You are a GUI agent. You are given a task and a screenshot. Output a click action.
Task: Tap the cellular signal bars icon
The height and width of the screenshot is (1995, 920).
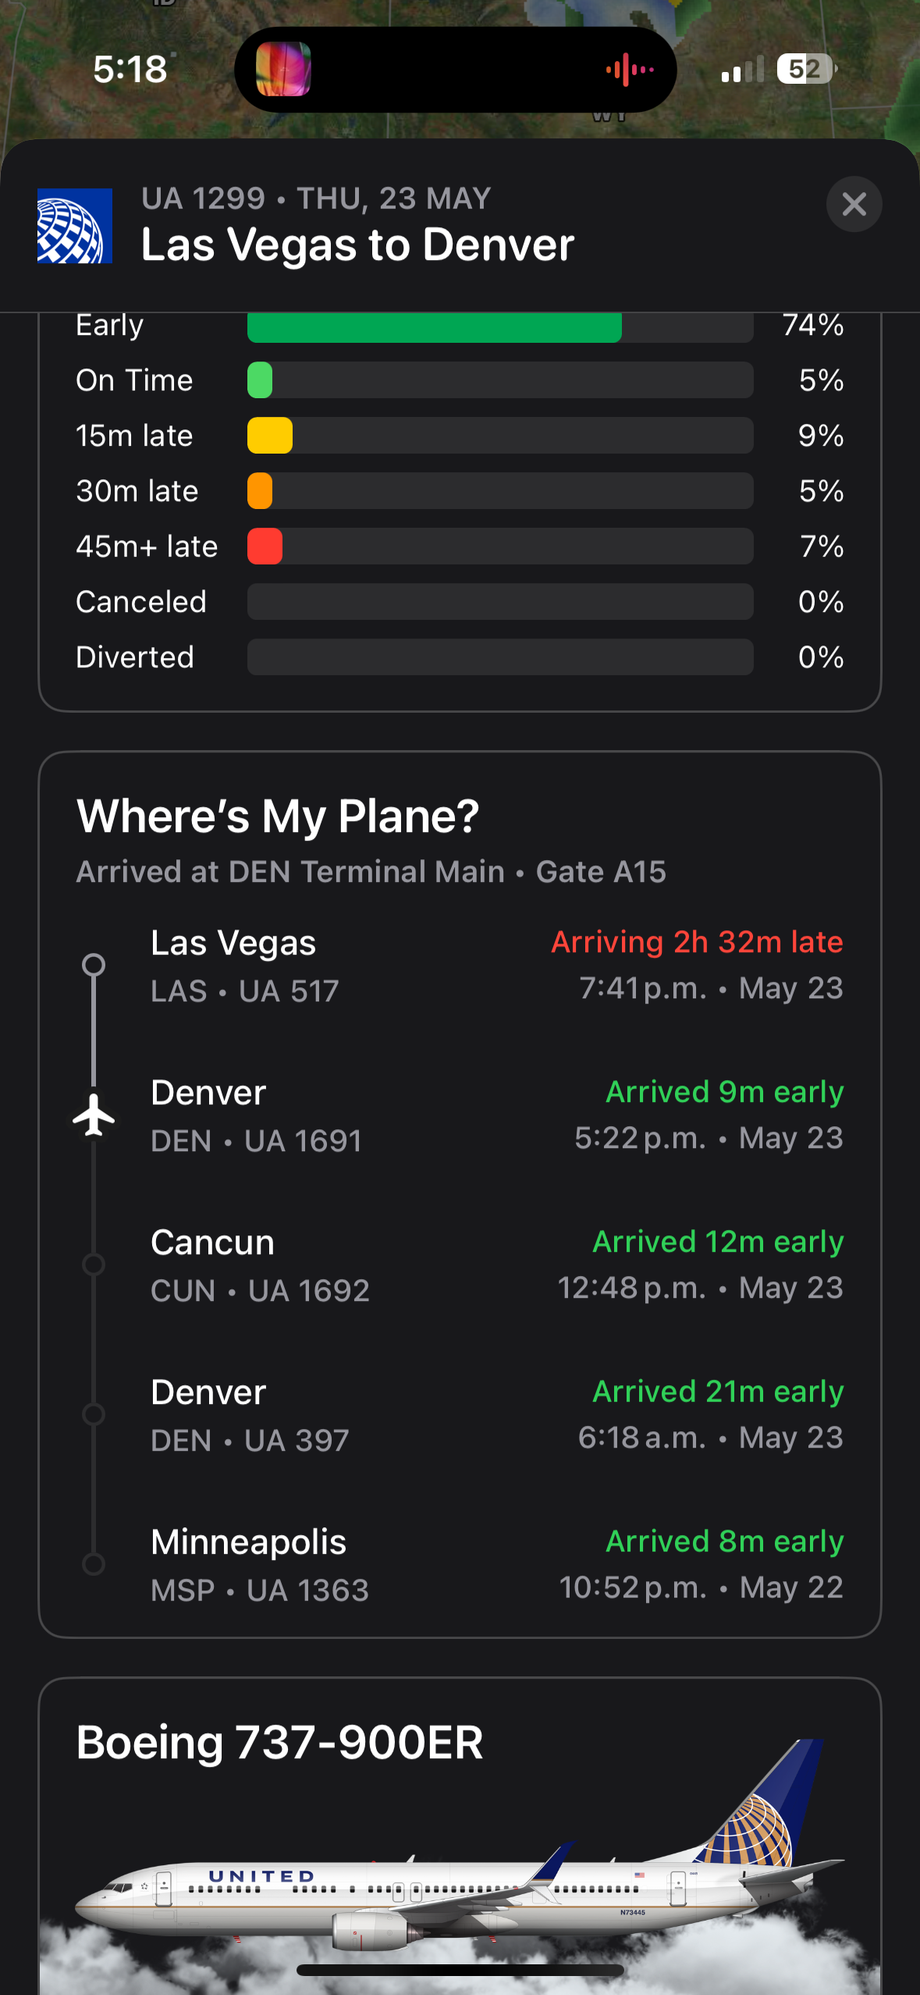(741, 70)
